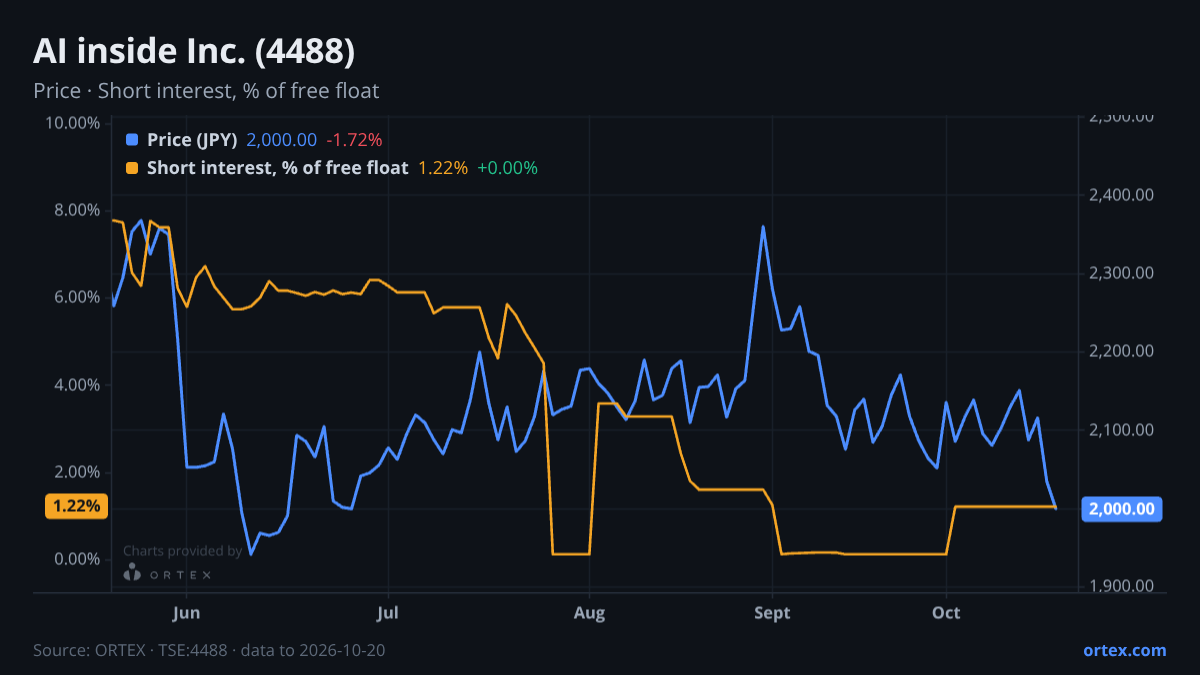Click the 1,900.00 right axis label
Screen dimensions: 1200x675
click(x=1121, y=587)
